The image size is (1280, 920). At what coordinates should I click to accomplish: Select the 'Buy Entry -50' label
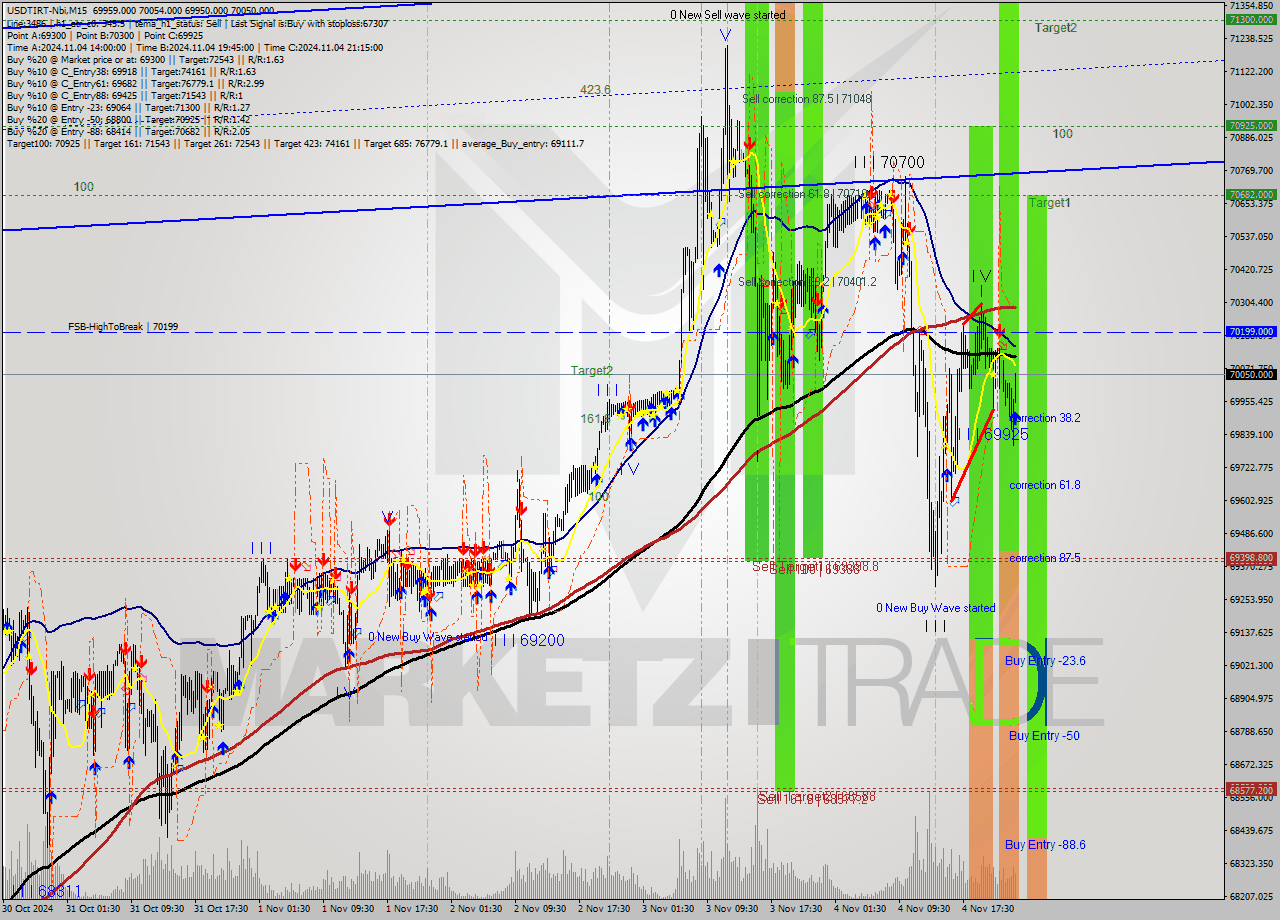(1044, 736)
